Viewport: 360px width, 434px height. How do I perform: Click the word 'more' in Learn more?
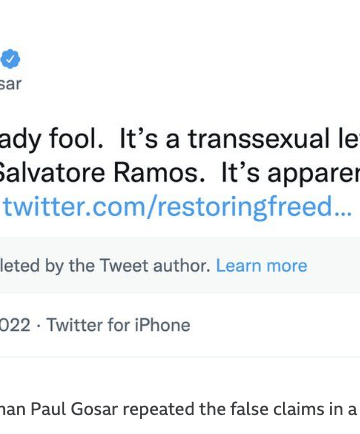287,266
